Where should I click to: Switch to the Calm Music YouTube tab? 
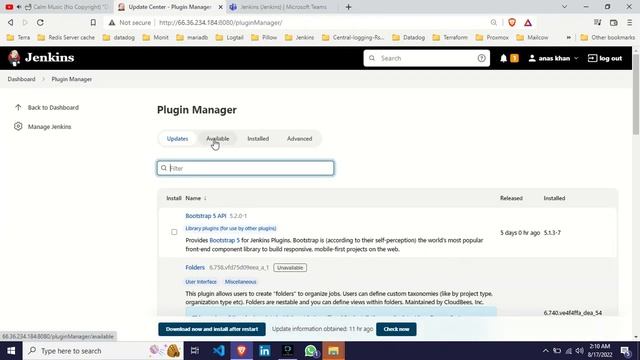point(57,7)
